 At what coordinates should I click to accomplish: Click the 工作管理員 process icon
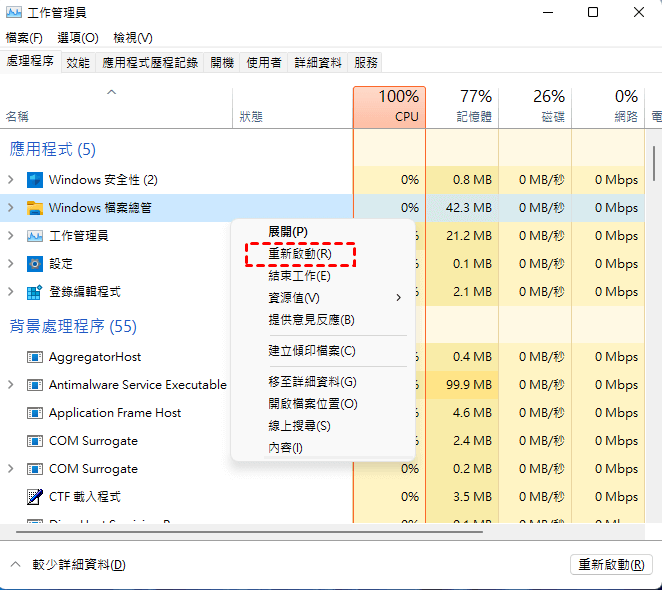tap(35, 236)
